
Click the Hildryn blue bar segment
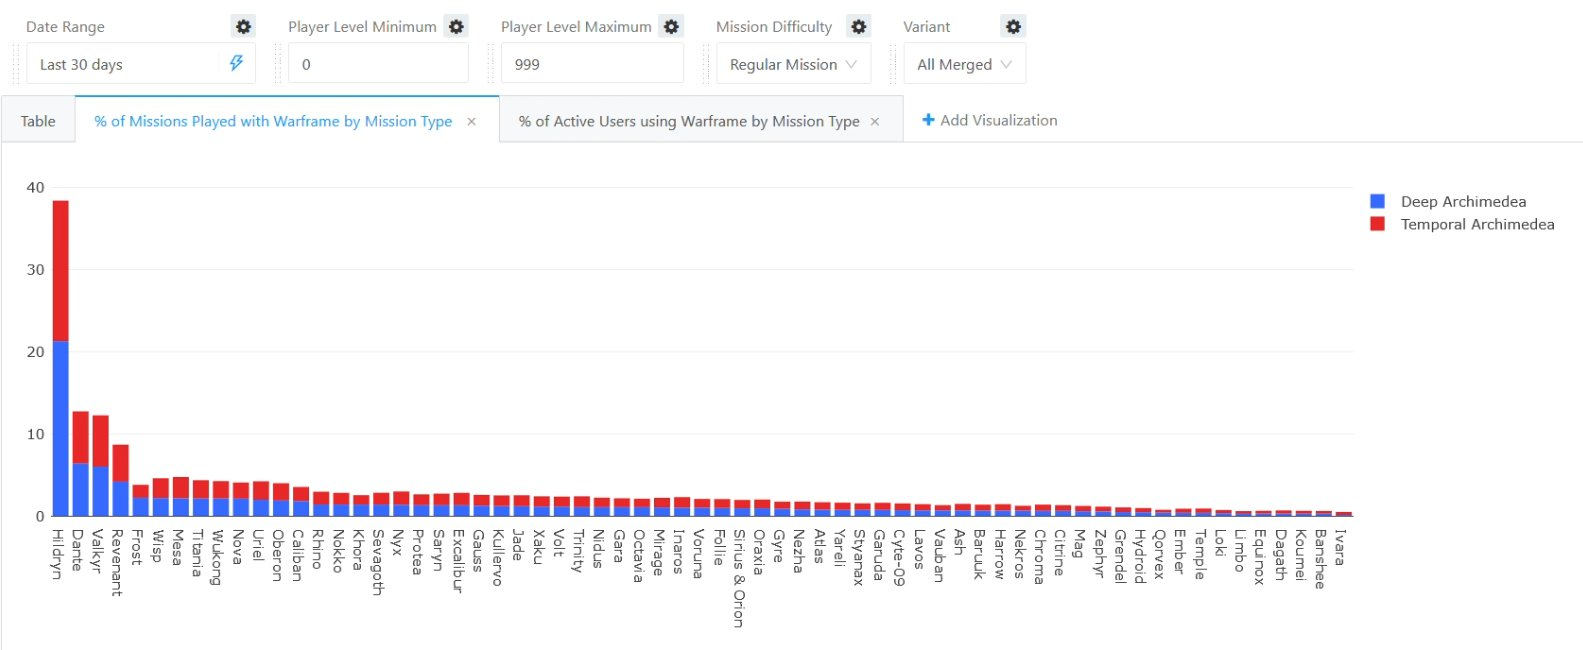click(x=60, y=429)
